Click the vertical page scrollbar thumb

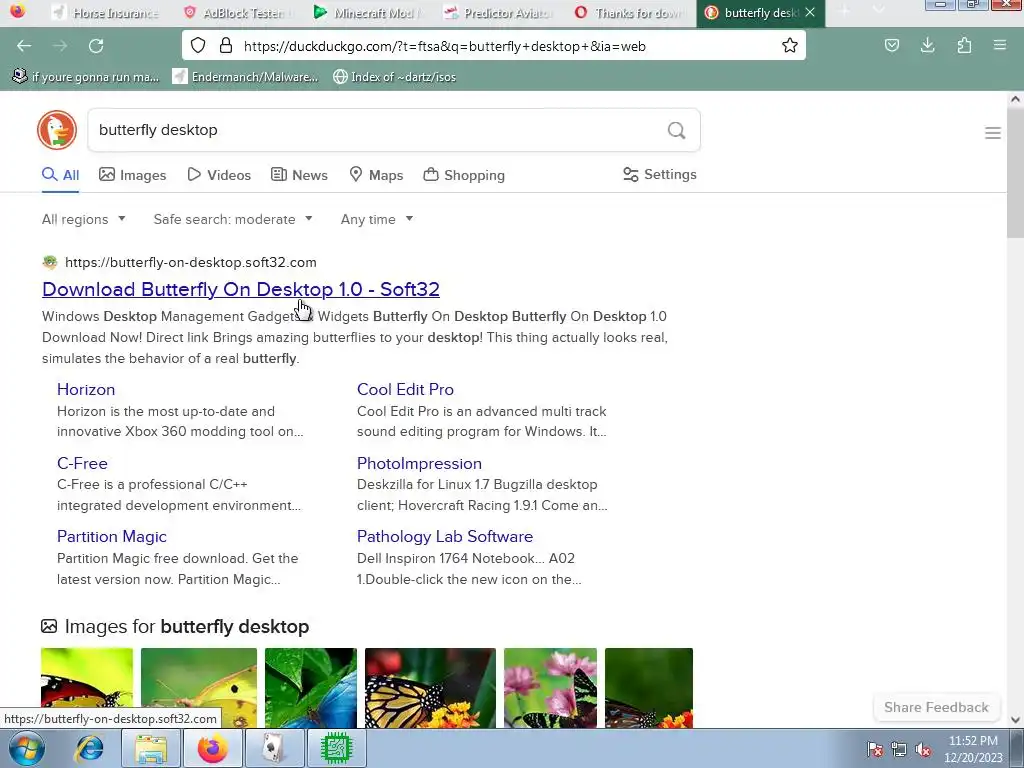(1015, 173)
